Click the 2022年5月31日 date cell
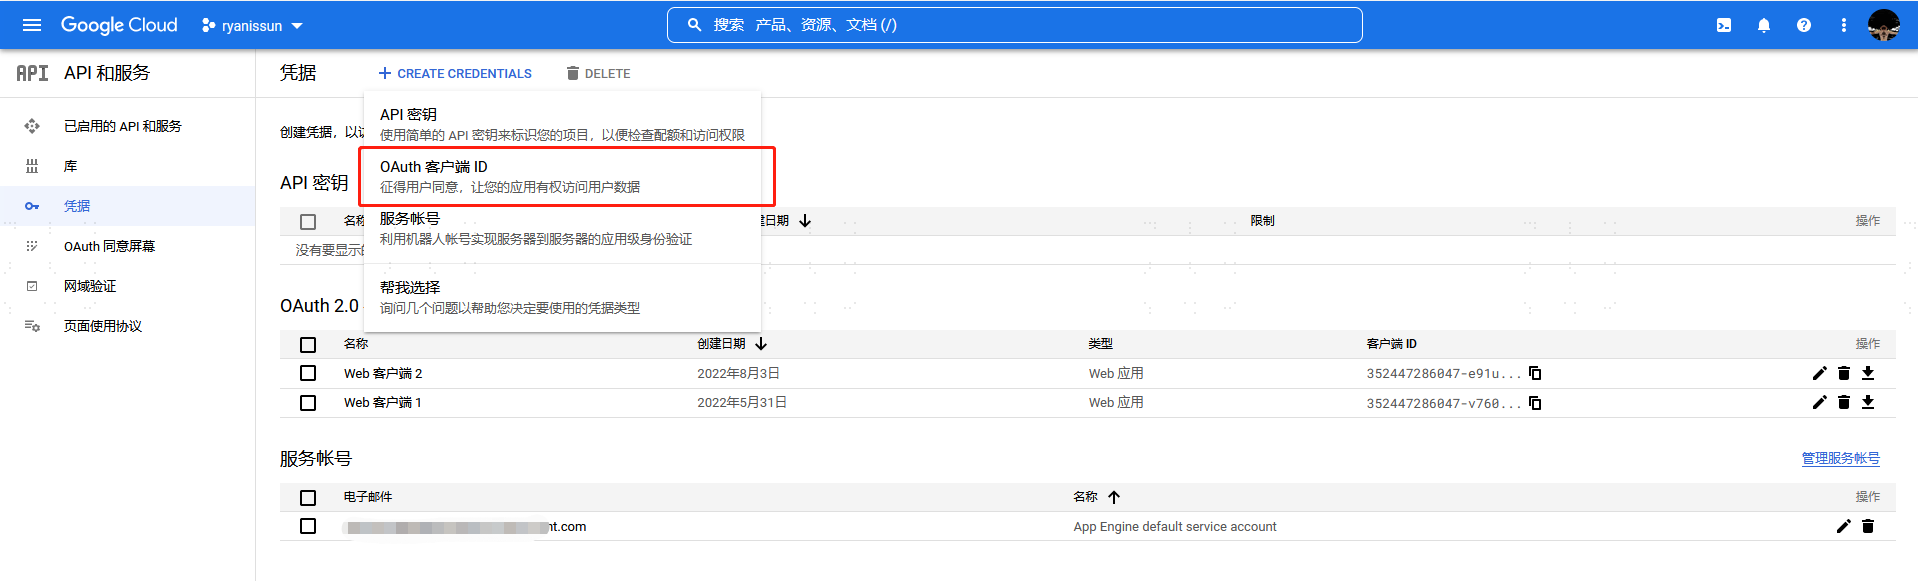 [742, 402]
